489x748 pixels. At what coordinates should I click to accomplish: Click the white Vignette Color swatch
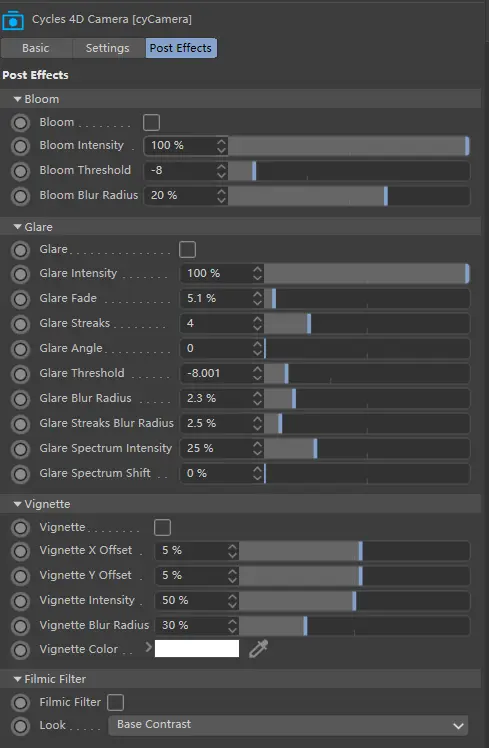197,649
